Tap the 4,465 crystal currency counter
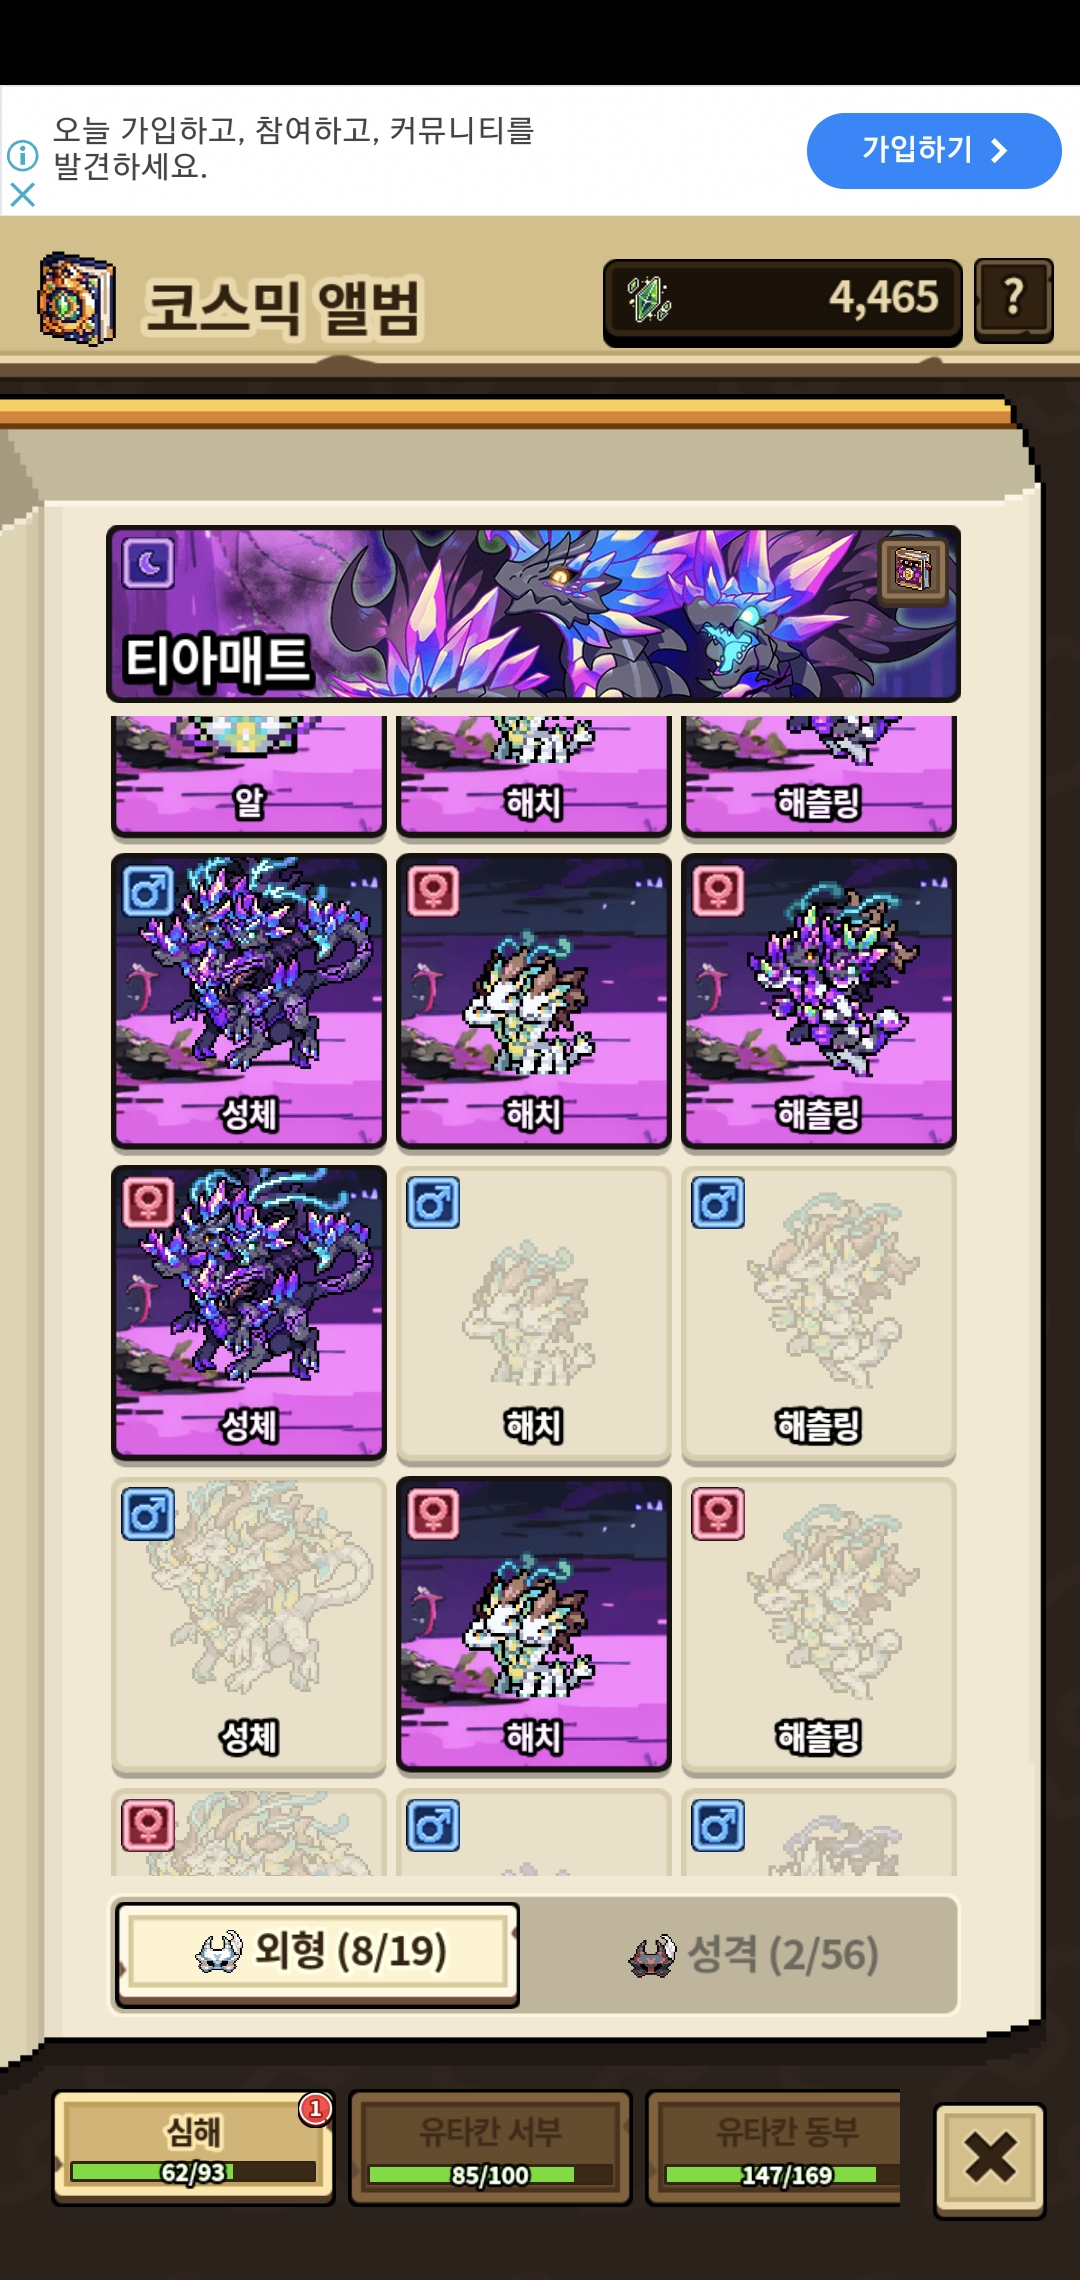Image resolution: width=1080 pixels, height=2280 pixels. pyautogui.click(x=782, y=301)
